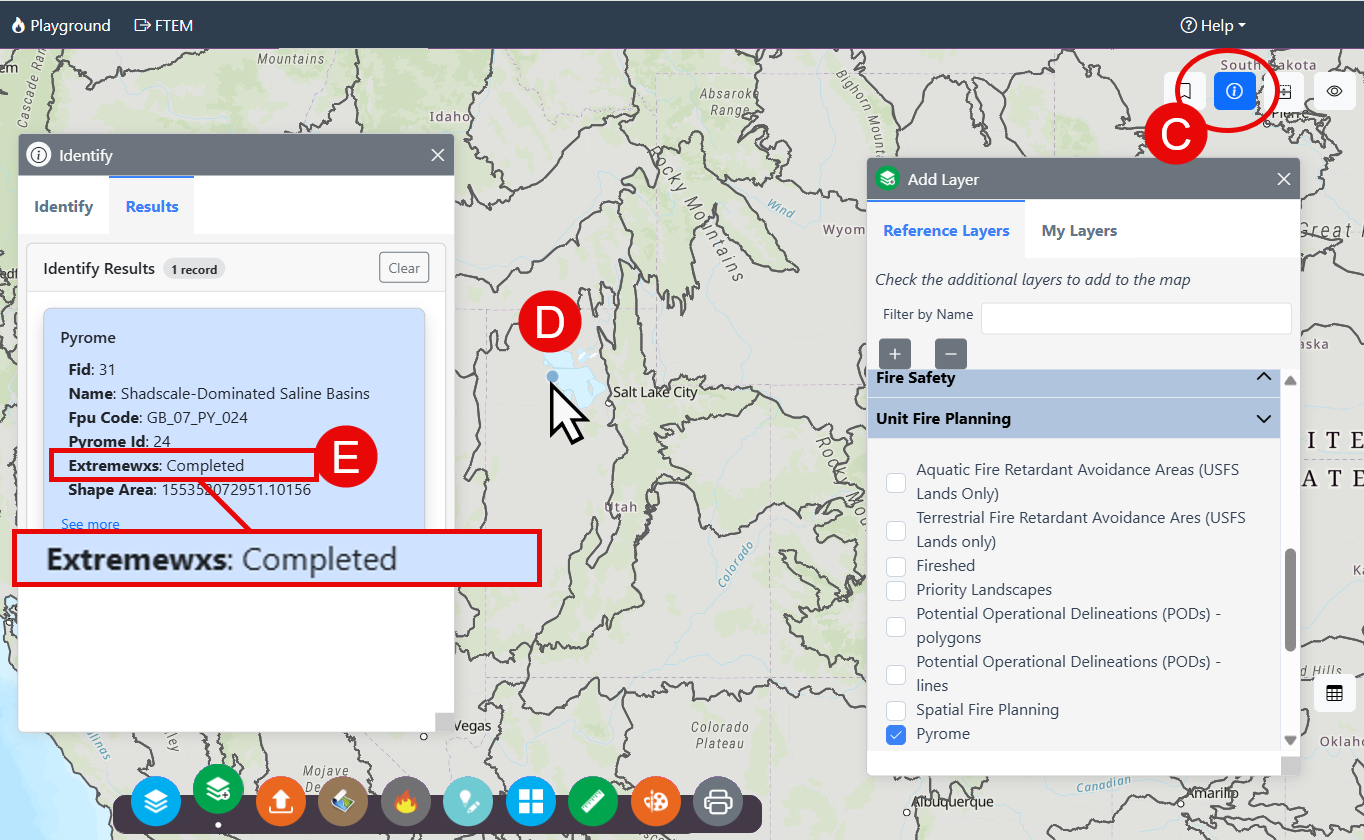
Task: Open the orange paint palette tool
Action: click(x=656, y=802)
